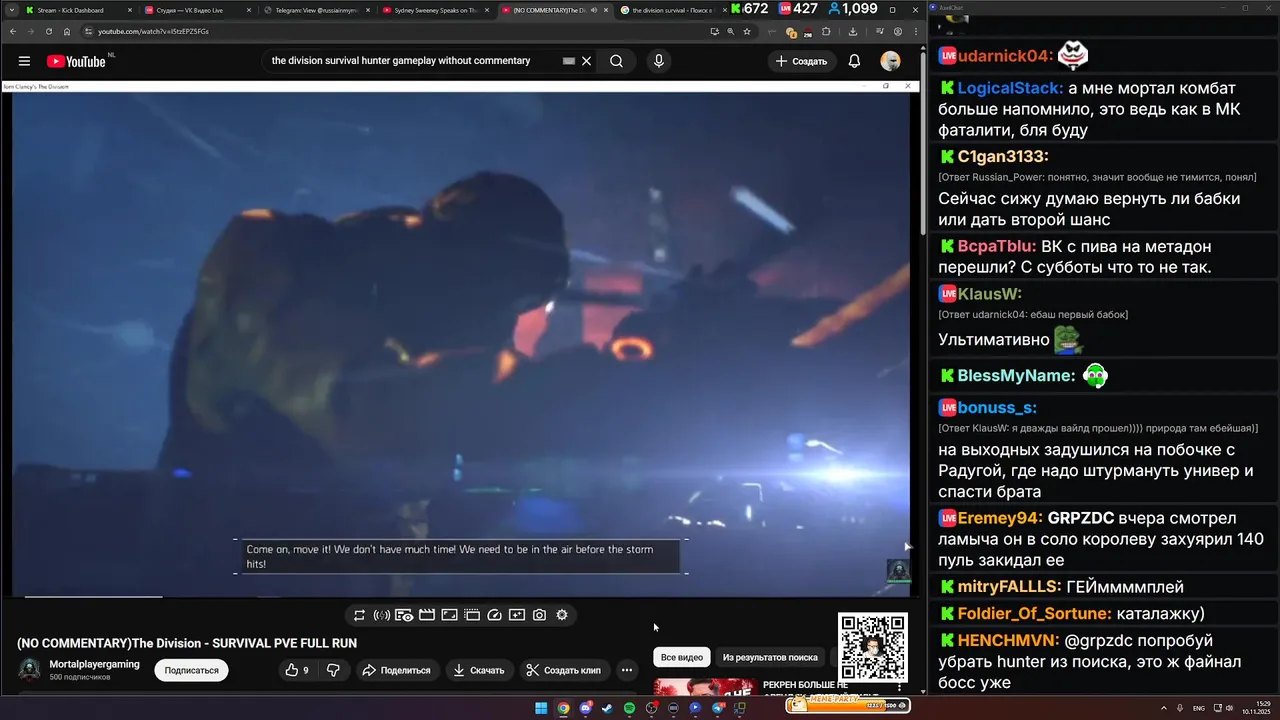This screenshot has width=1280, height=720.
Task: Click the cinema mode clapperboard icon
Action: (427, 615)
